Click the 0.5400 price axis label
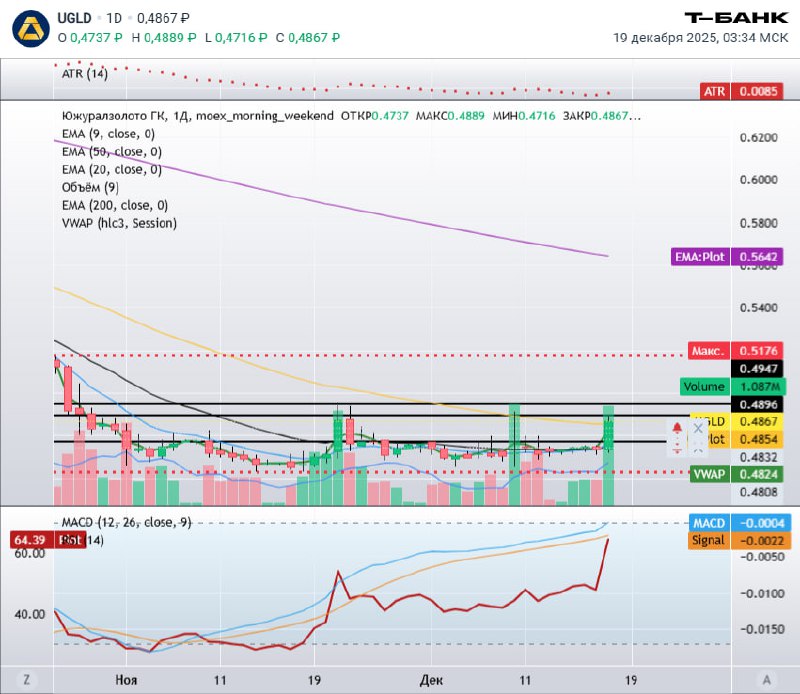The image size is (800, 694). point(759,308)
